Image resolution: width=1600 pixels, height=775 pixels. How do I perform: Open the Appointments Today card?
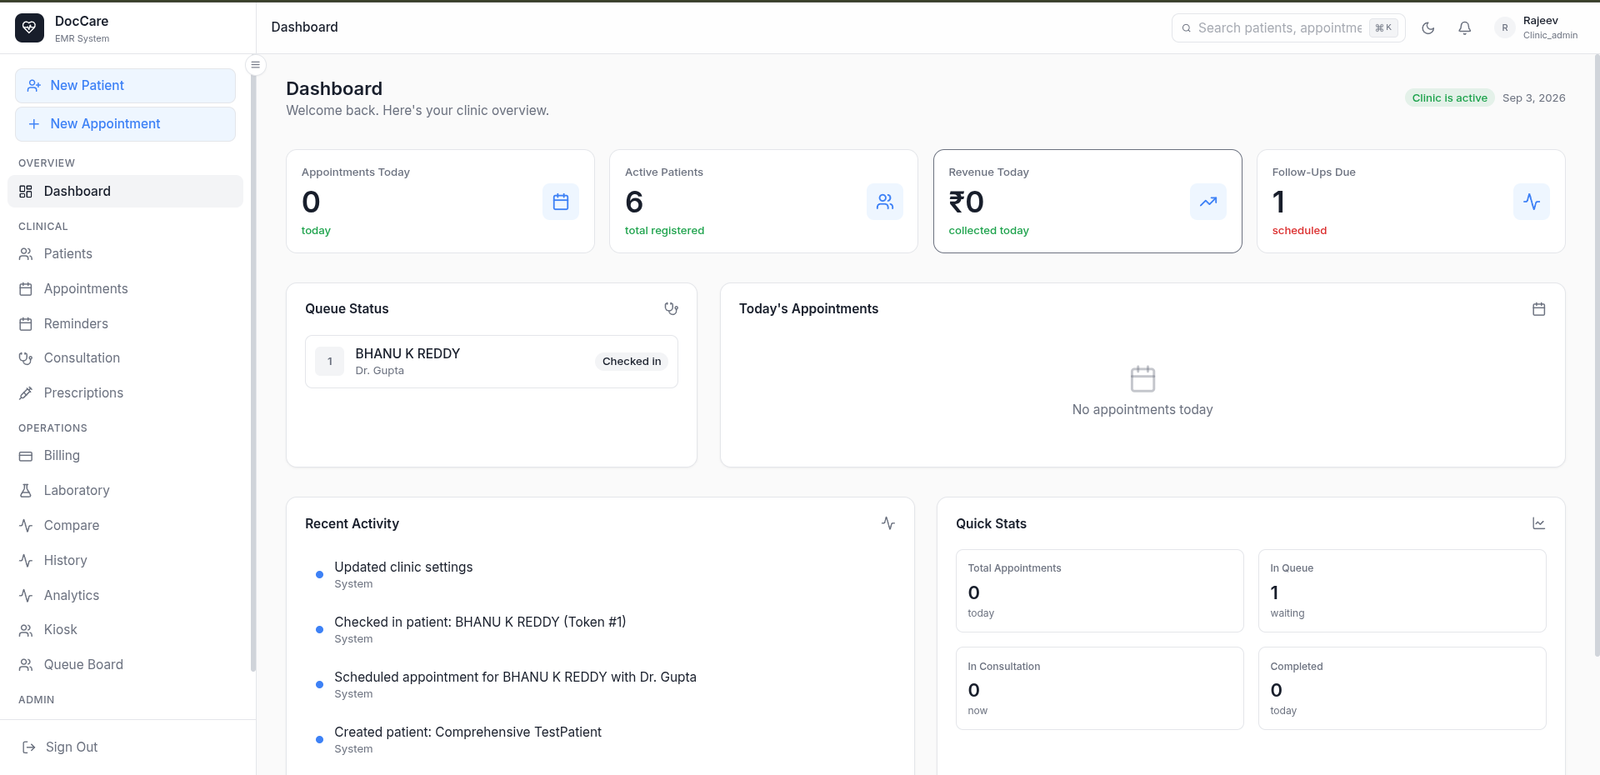[x=440, y=201]
